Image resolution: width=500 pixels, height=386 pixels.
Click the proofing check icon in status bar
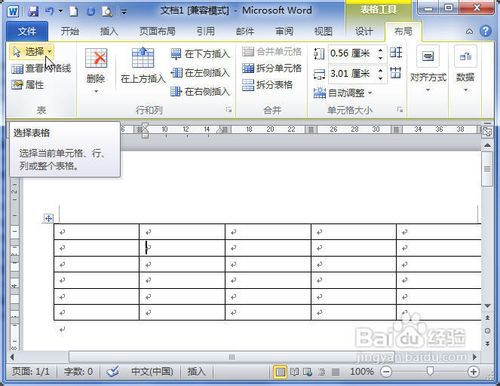(113, 371)
